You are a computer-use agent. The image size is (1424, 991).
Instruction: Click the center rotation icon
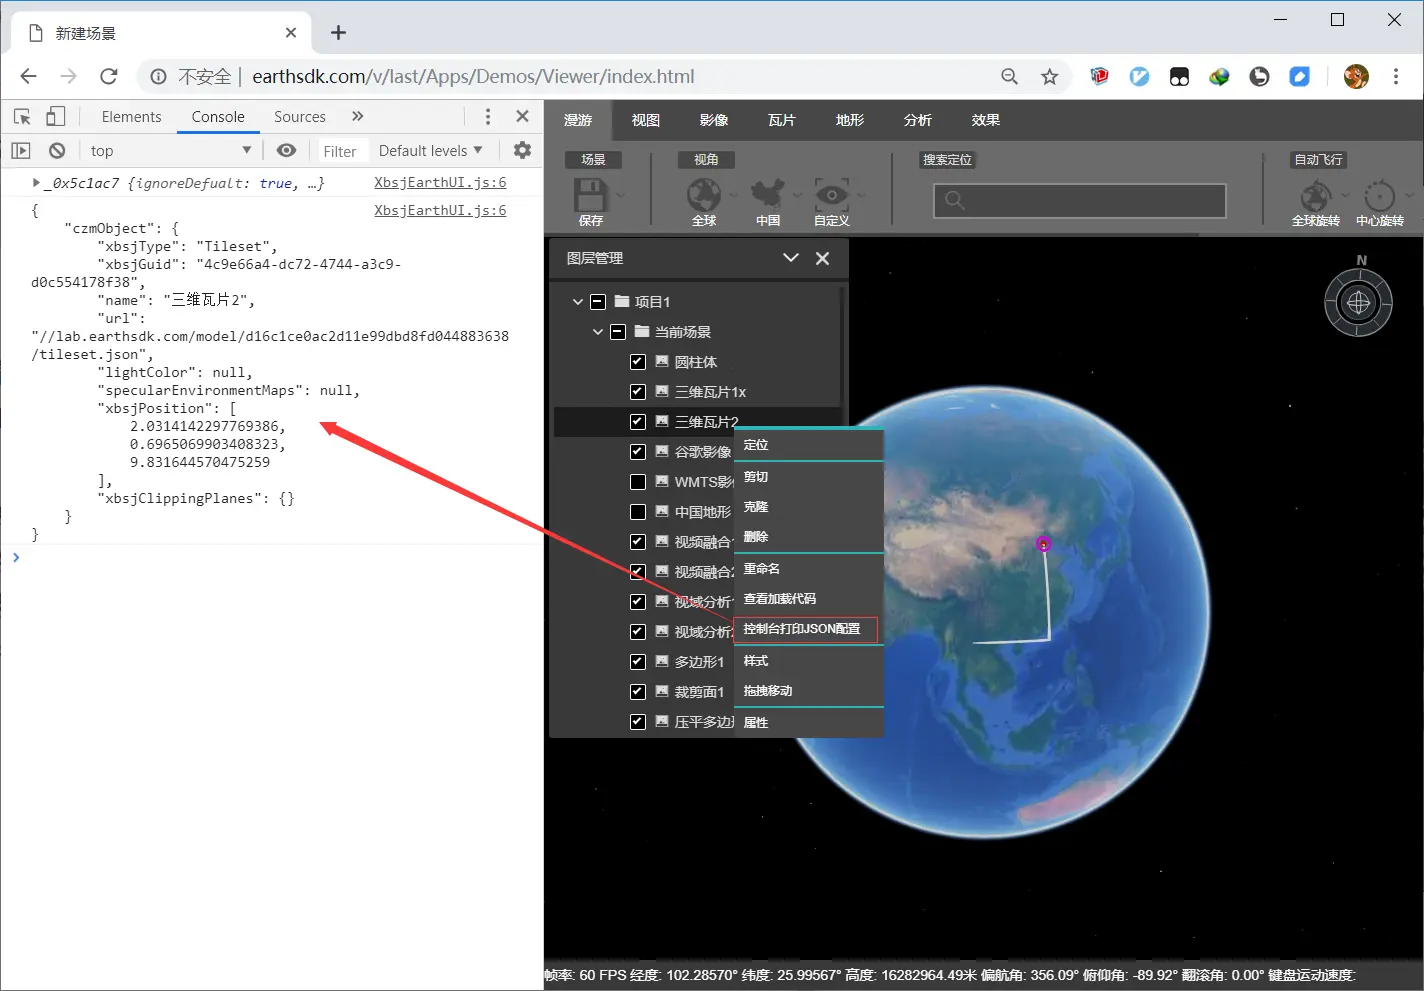1379,196
